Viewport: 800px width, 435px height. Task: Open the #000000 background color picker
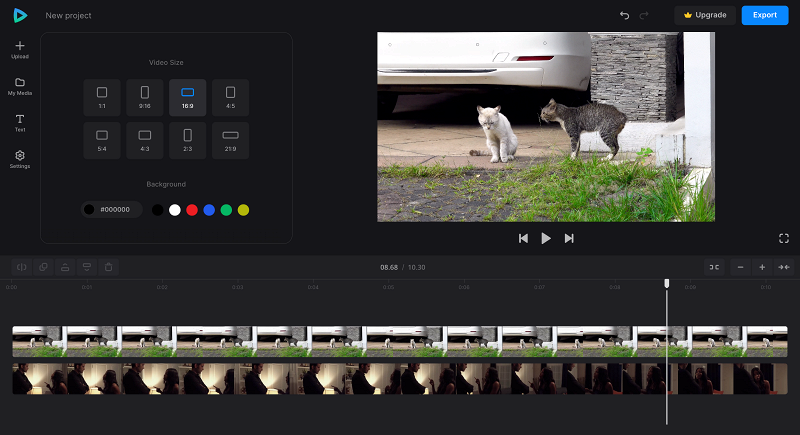coord(111,210)
